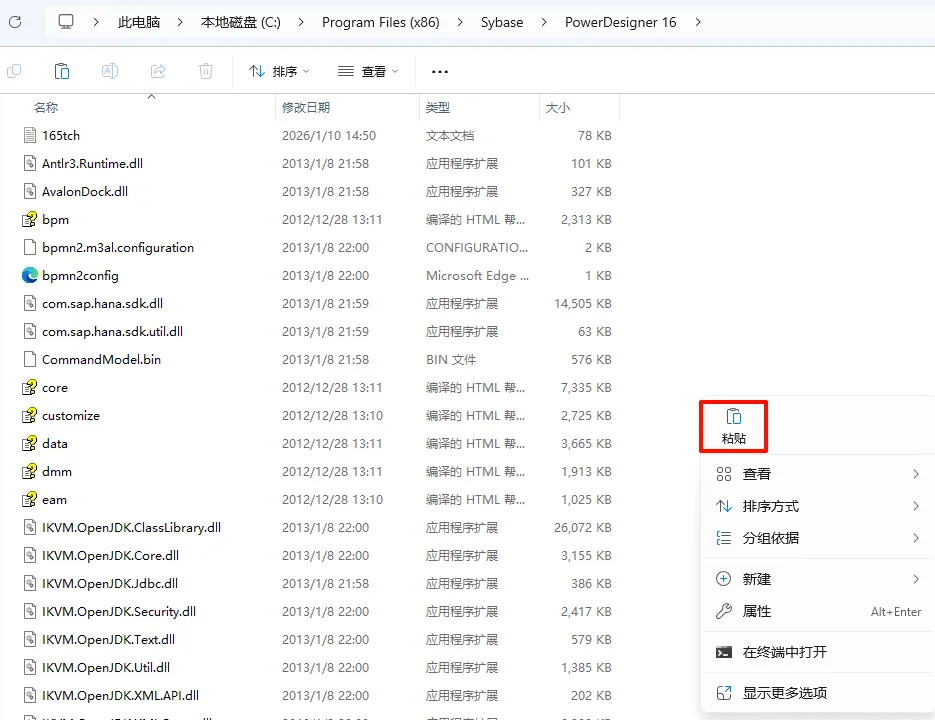This screenshot has width=935, height=720.
Task: Click the 2026/1/10 14:50 date cell
Action: pos(329,135)
